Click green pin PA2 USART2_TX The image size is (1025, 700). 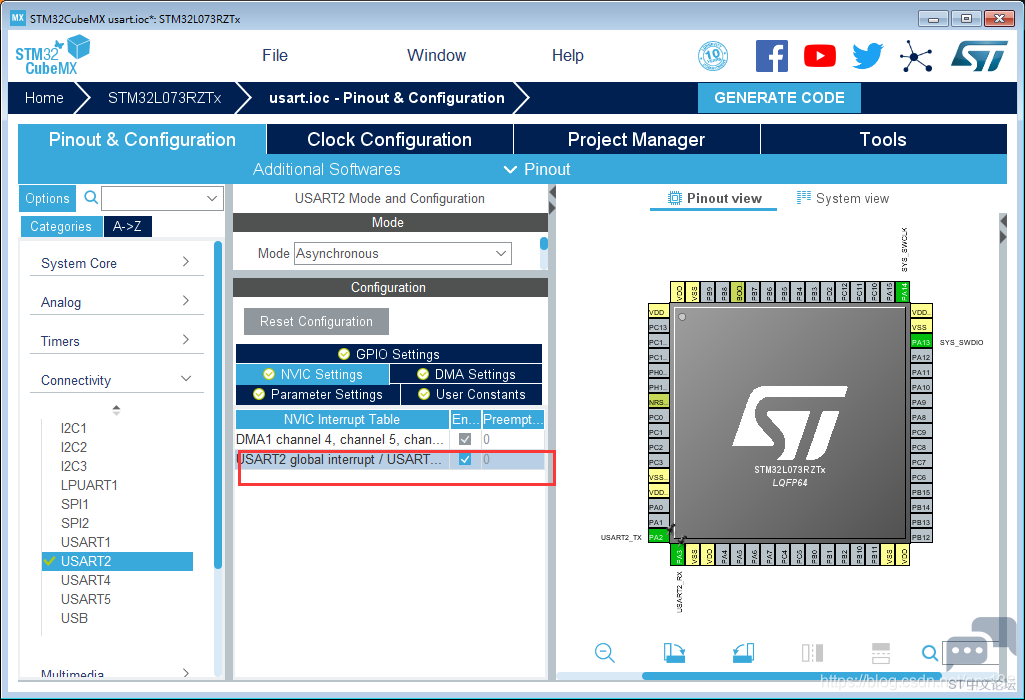657,537
